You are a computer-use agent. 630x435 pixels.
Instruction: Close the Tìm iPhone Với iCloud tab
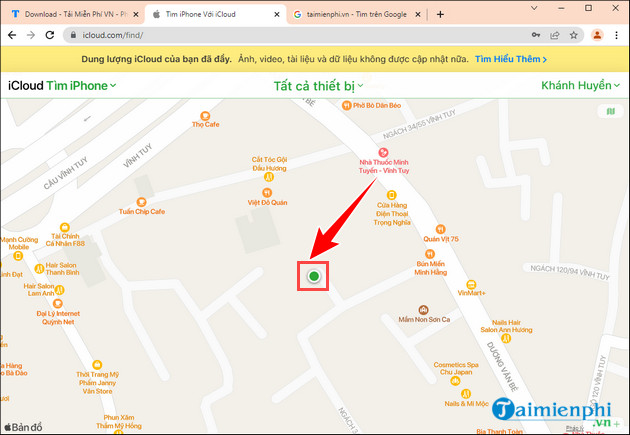[277, 14]
